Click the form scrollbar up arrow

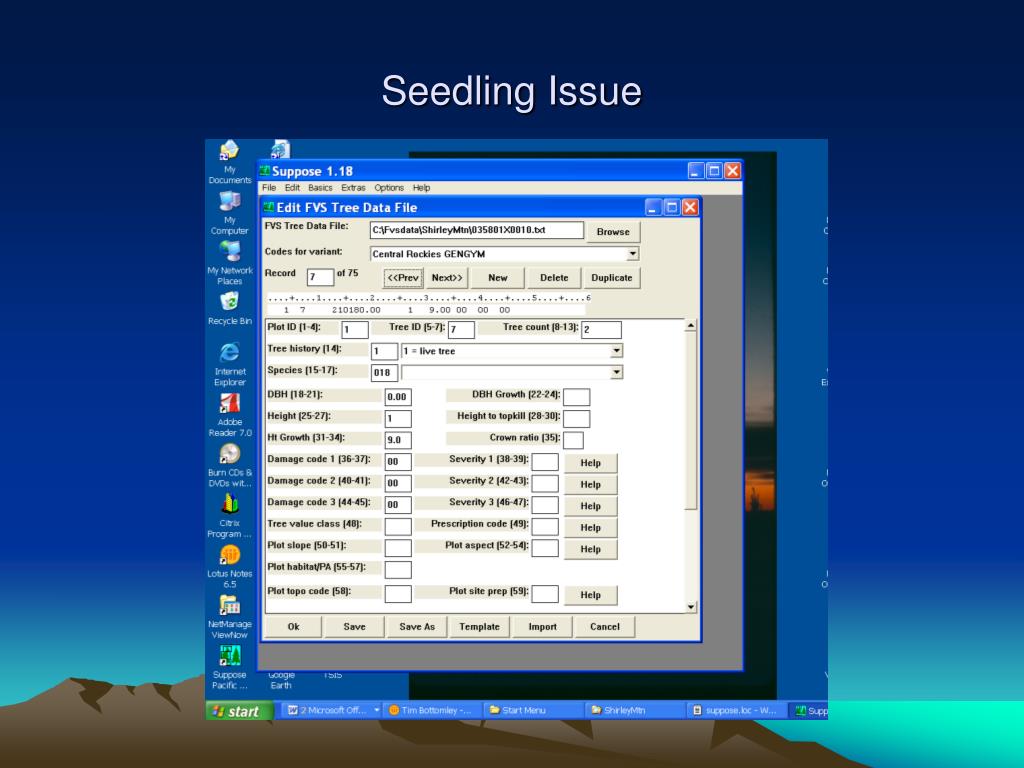(x=690, y=325)
